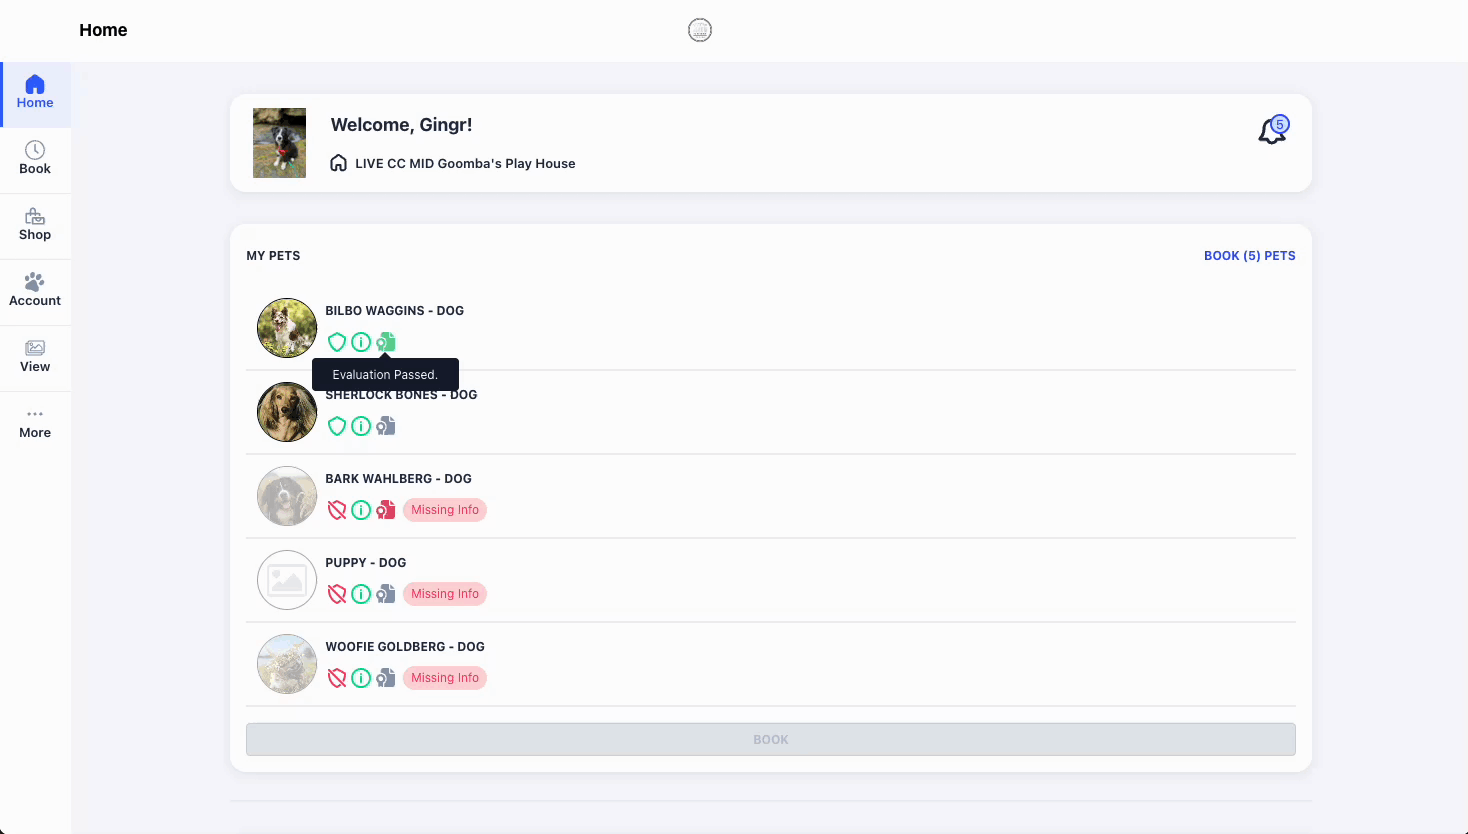Click LIVE CC MID Goomba's Play House text
Viewport: 1468px width, 834px height.
tap(465, 164)
